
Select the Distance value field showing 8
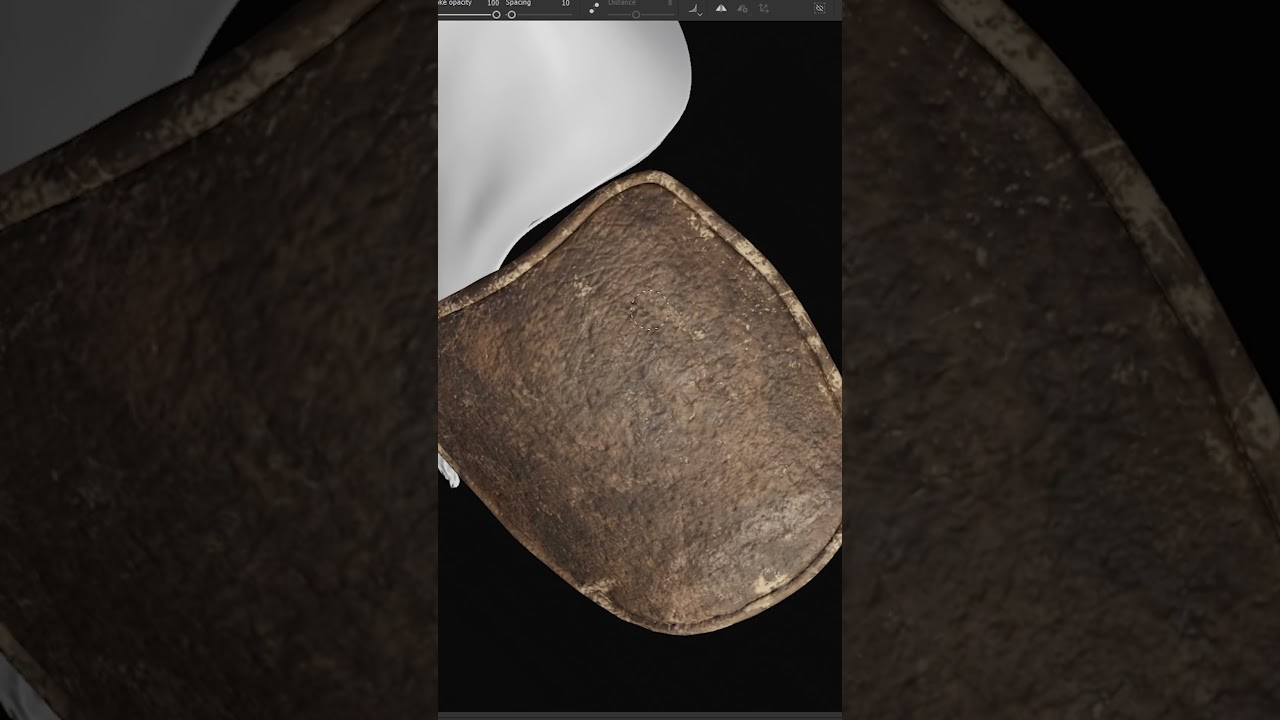click(670, 4)
